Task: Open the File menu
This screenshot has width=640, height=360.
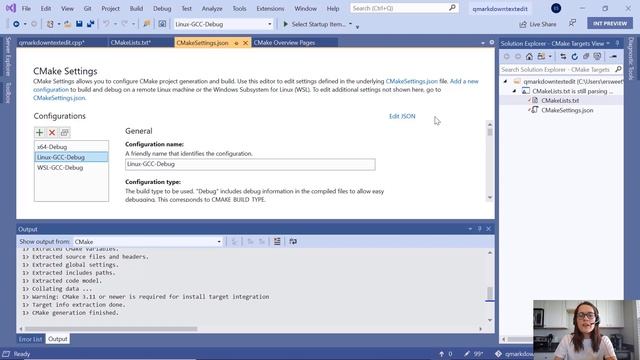Action: point(26,8)
